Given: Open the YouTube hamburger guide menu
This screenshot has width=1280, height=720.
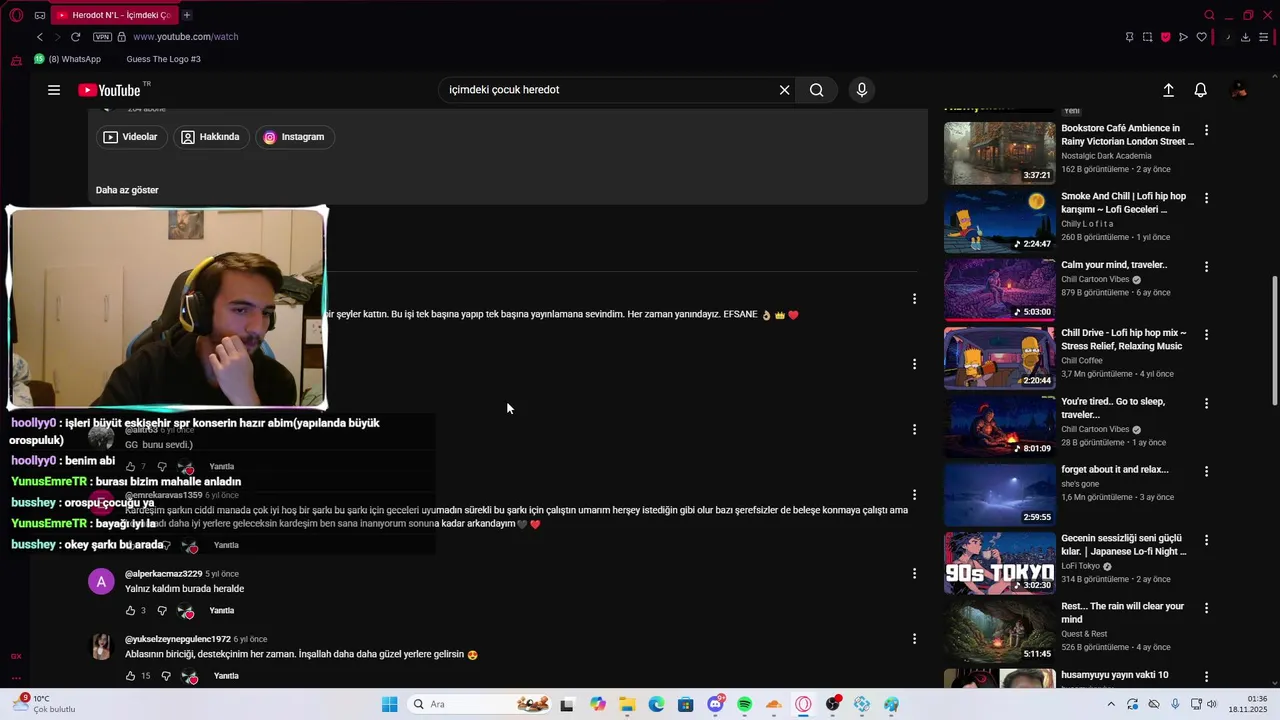Looking at the screenshot, I should 54,90.
